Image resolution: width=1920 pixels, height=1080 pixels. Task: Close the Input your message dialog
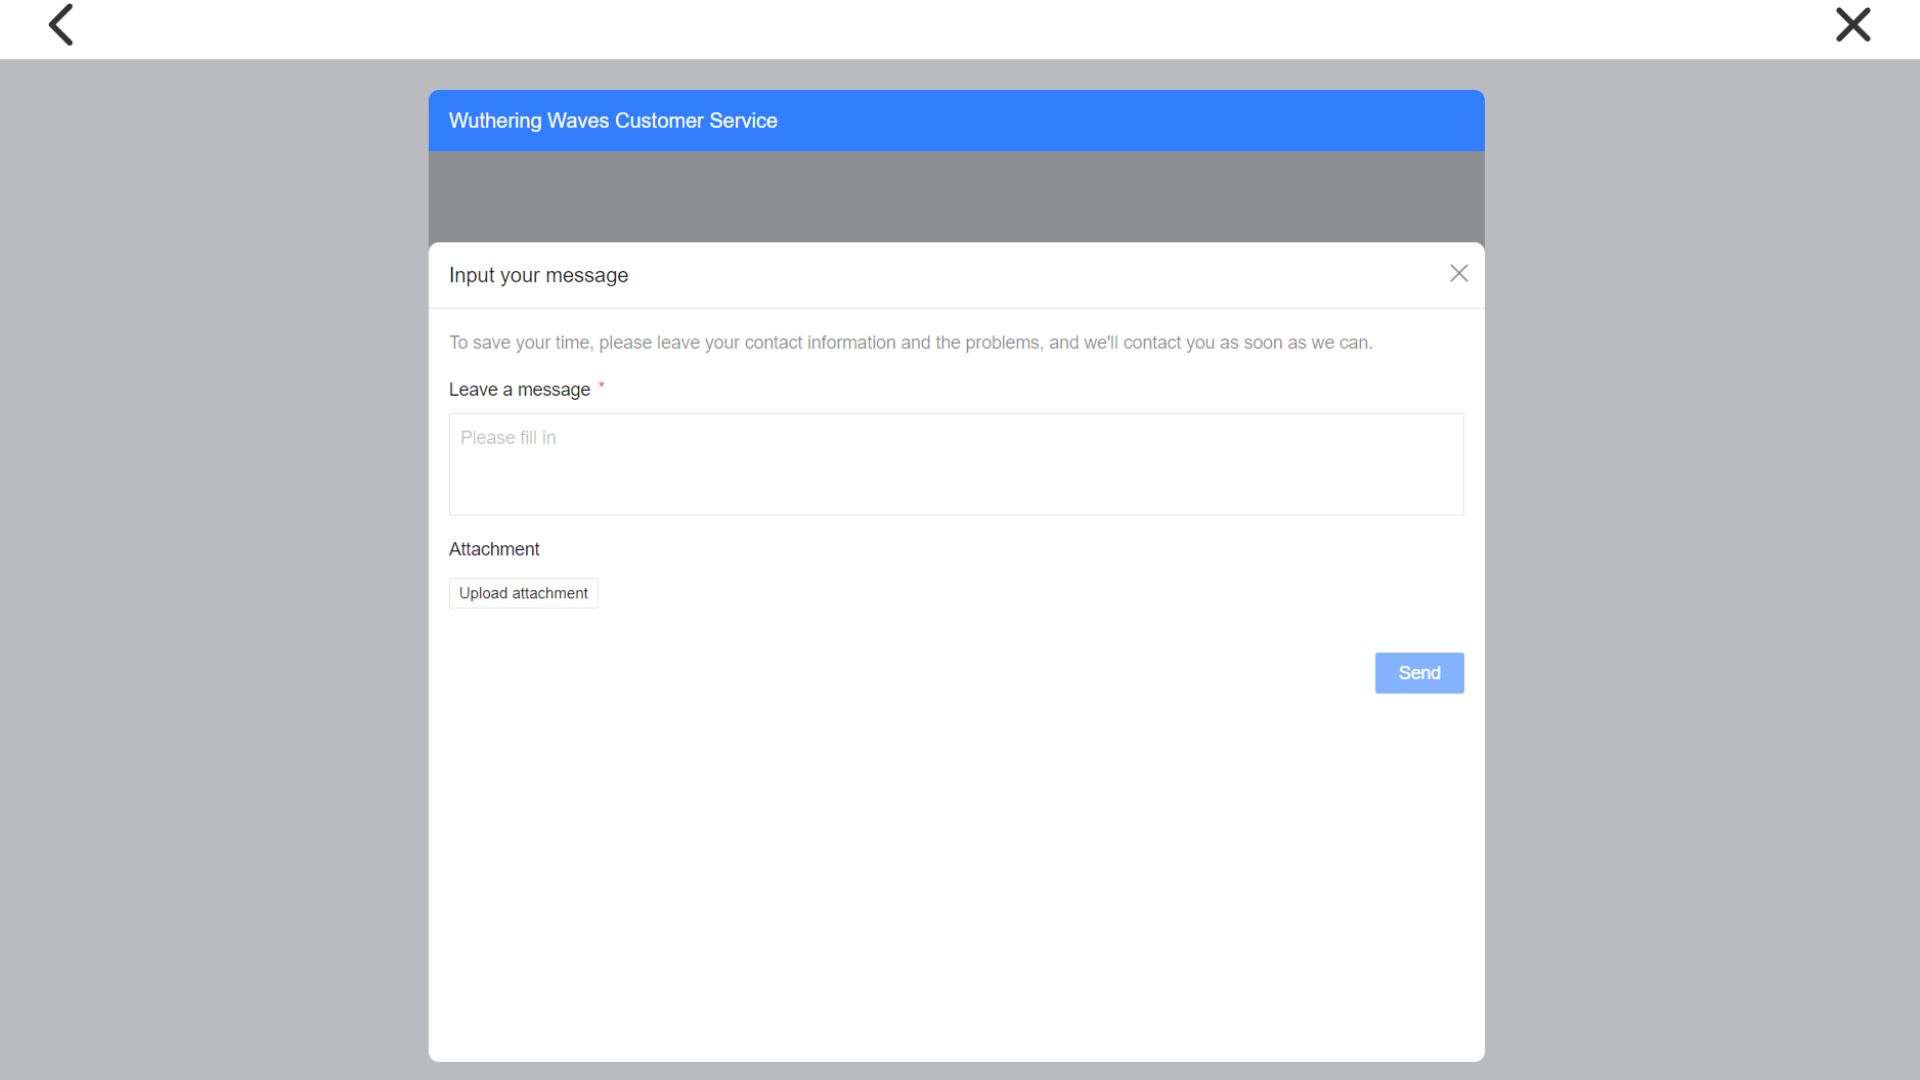pyautogui.click(x=1458, y=274)
